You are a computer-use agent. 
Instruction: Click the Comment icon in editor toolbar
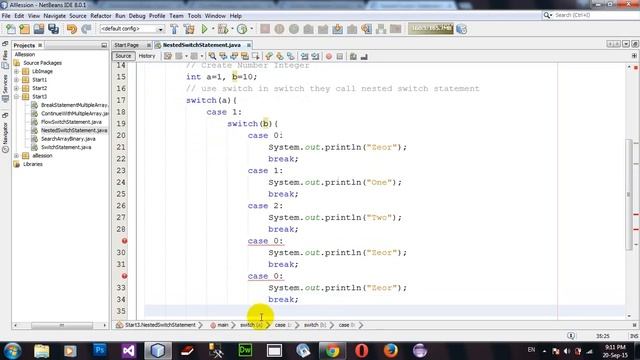(353, 56)
